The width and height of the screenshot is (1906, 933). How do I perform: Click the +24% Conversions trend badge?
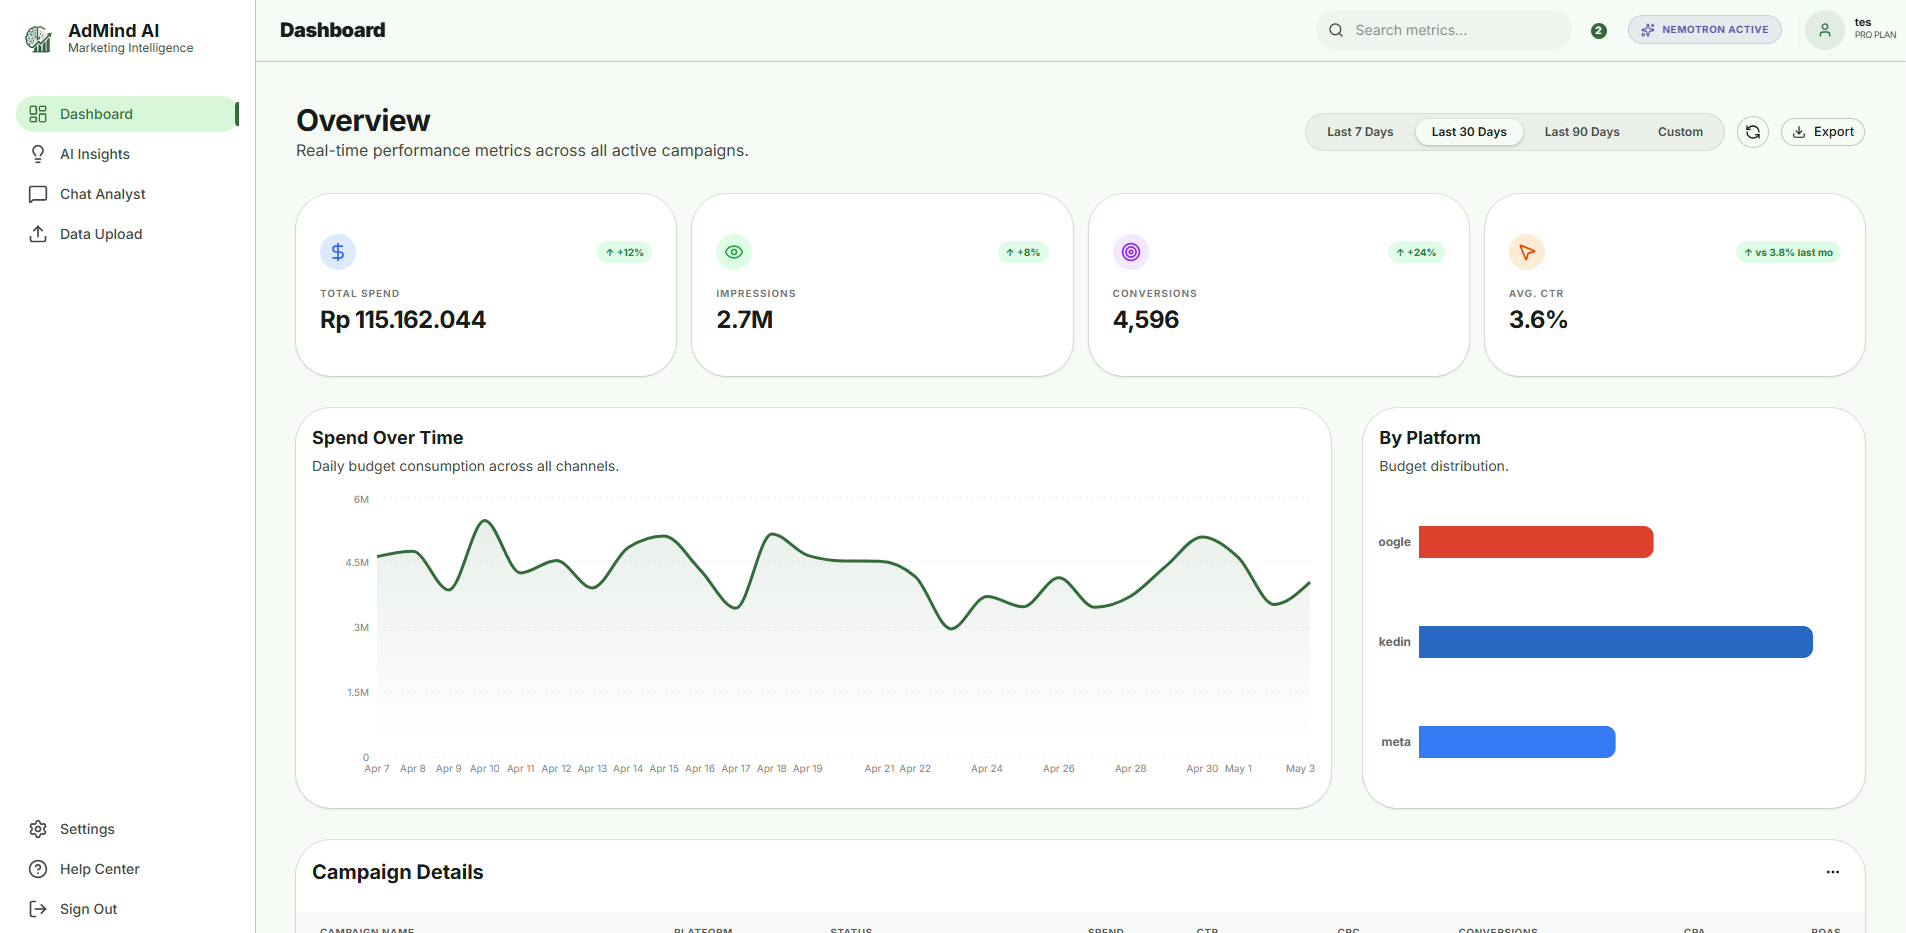tap(1416, 253)
